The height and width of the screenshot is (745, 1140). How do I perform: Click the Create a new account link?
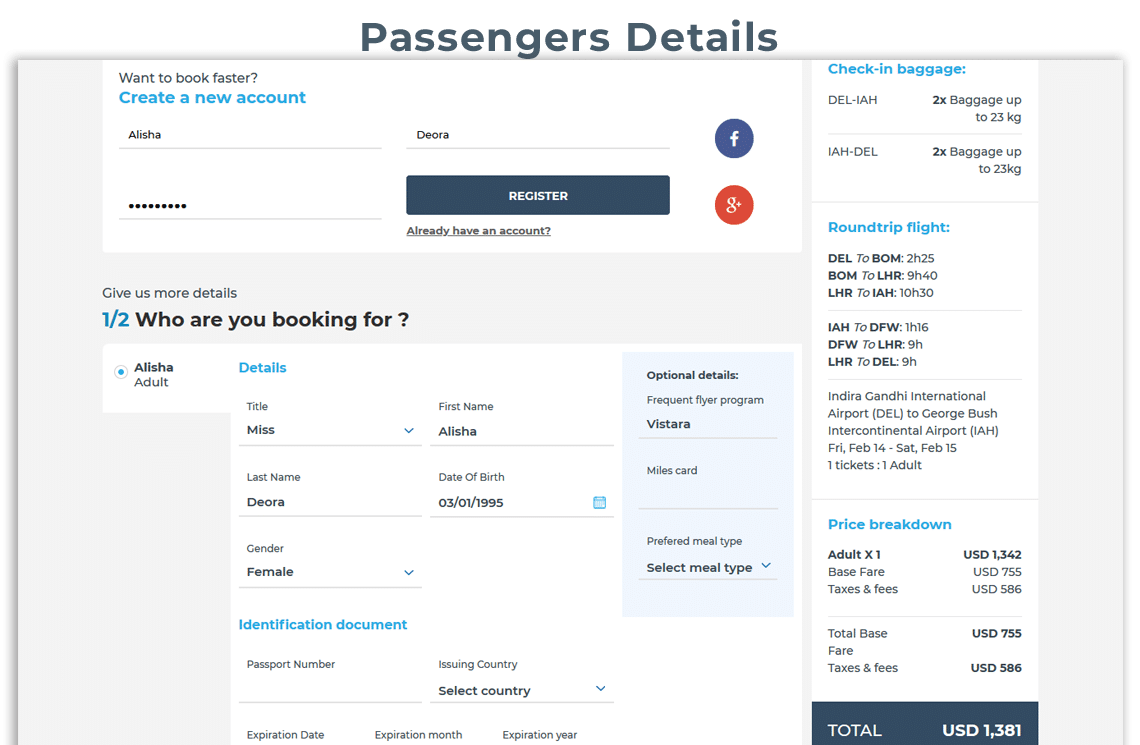[x=212, y=98]
